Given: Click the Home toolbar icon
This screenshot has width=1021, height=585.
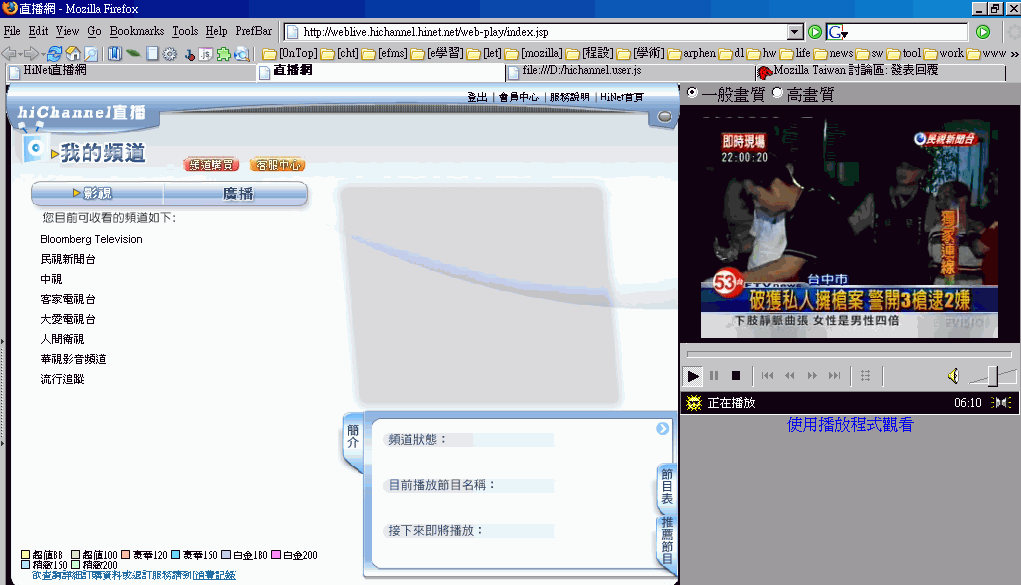Looking at the screenshot, I should (x=72, y=53).
